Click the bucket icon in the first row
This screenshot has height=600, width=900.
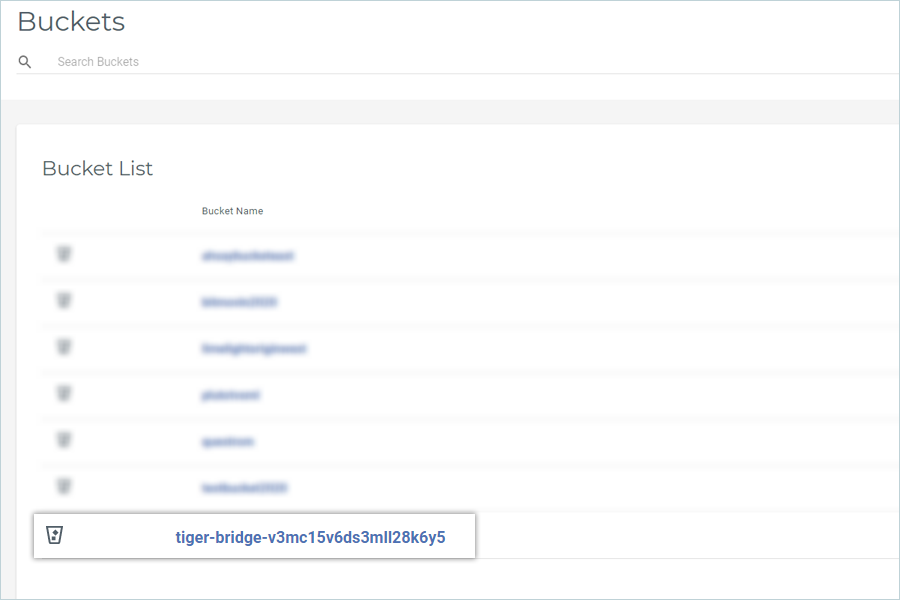64,255
